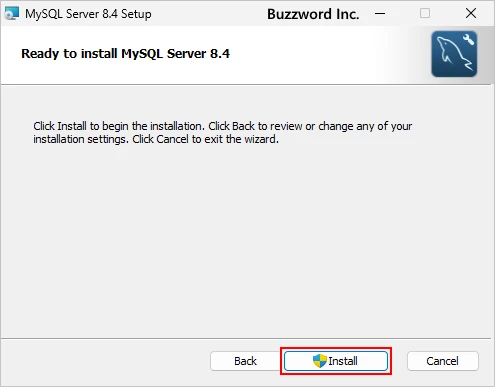Click the installation instructions paragraph
495x387 pixels.
coord(223,132)
